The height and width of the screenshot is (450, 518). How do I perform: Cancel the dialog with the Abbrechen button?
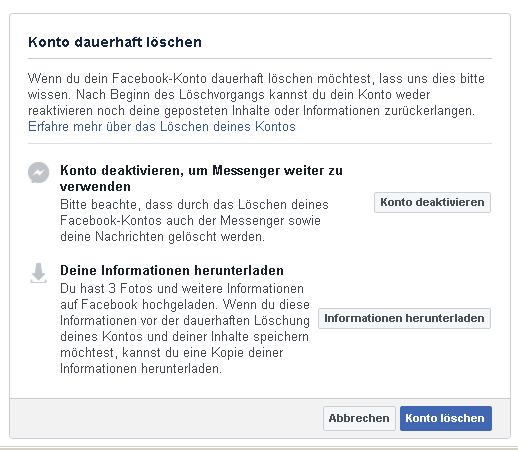[359, 418]
